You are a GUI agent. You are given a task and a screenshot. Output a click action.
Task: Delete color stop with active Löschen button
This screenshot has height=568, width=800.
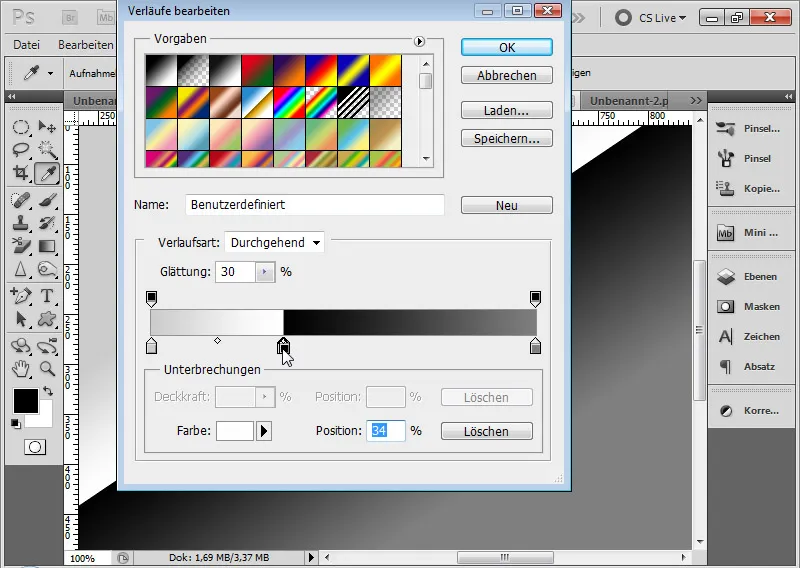[486, 431]
